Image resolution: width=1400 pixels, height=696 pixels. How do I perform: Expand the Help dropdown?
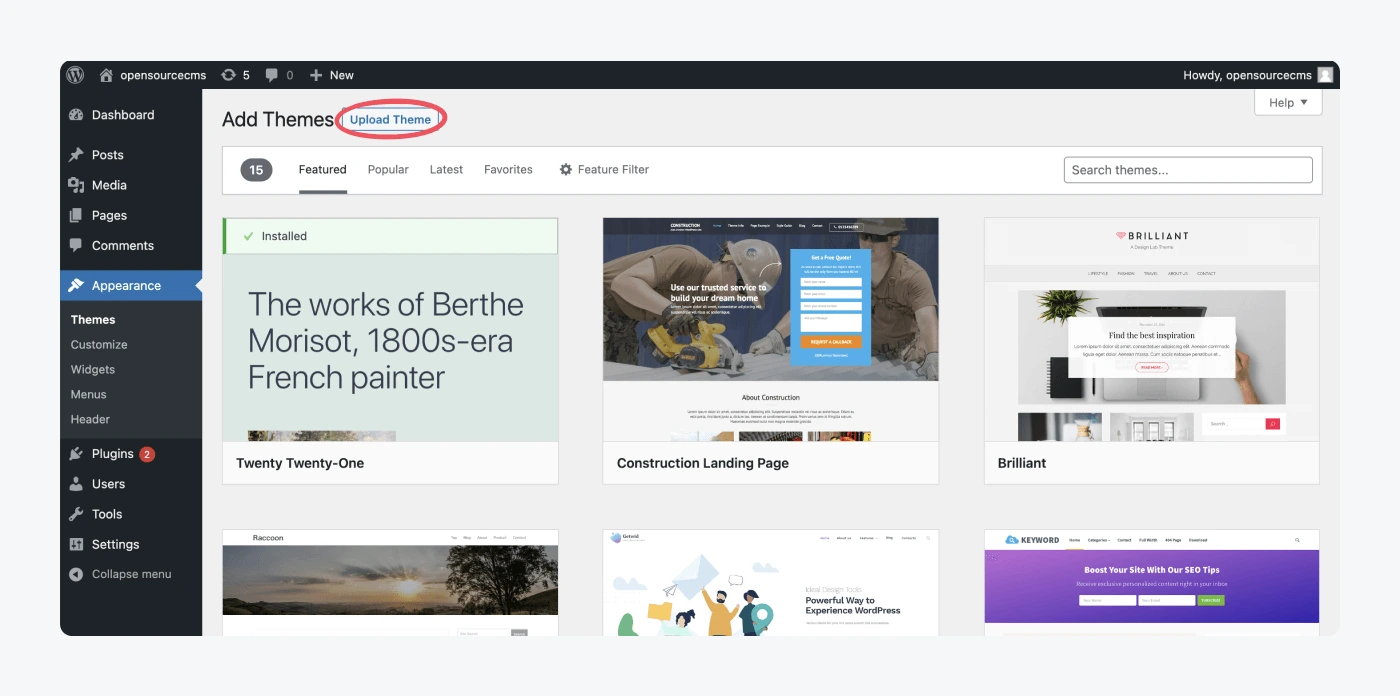[1288, 103]
